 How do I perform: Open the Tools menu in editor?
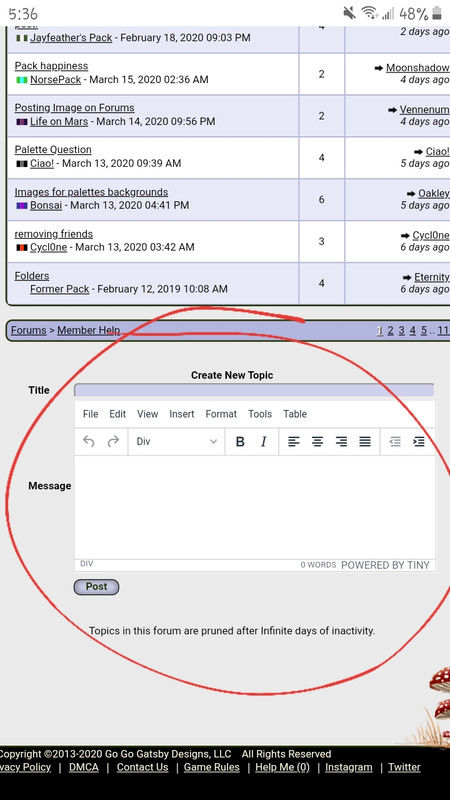tap(260, 414)
